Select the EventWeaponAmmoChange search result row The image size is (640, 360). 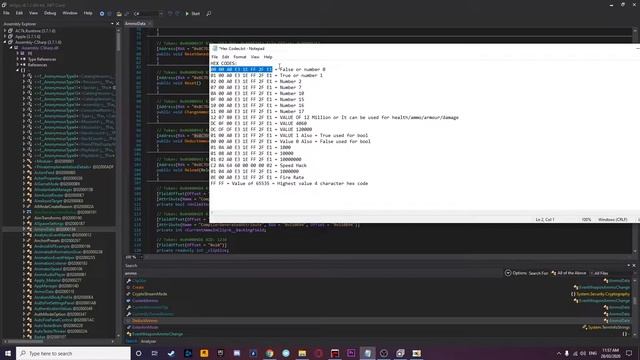157,334
